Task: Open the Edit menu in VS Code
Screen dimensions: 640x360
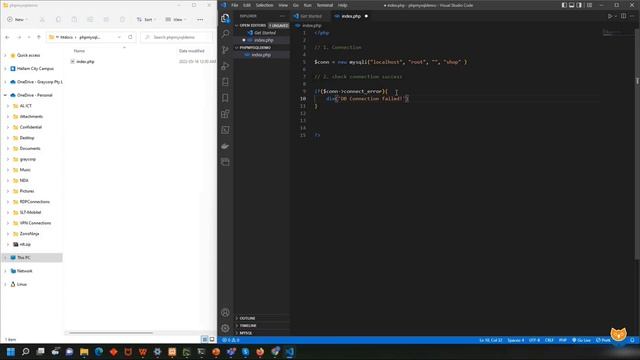Action: [247, 5]
